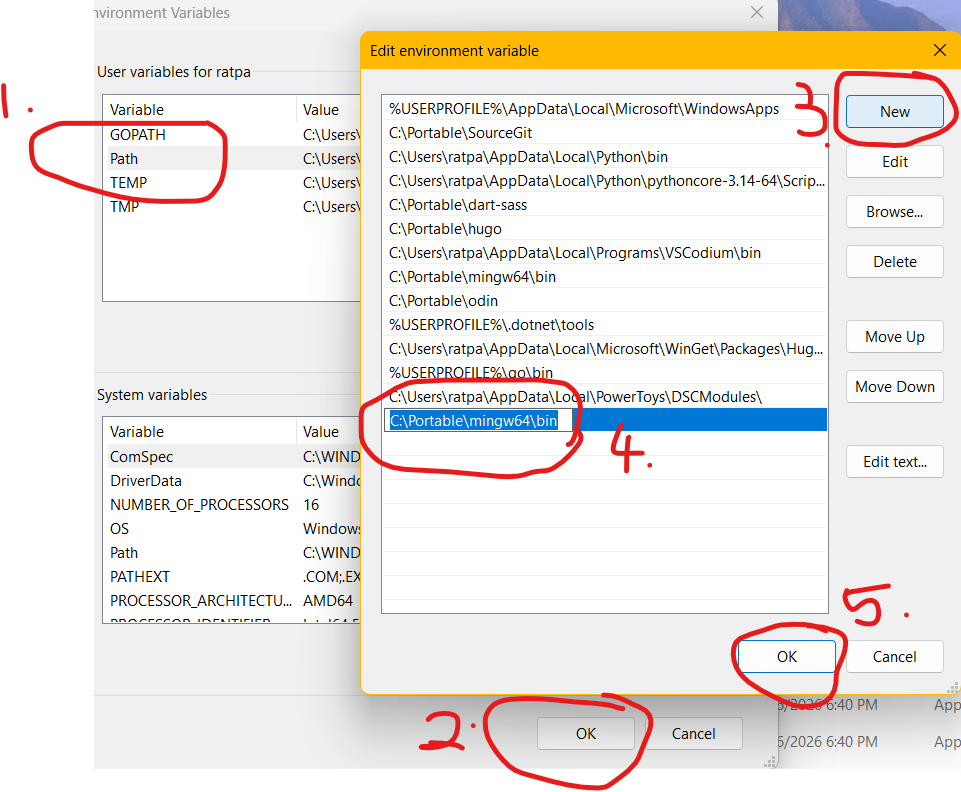Delete the selected path entry

click(894, 262)
